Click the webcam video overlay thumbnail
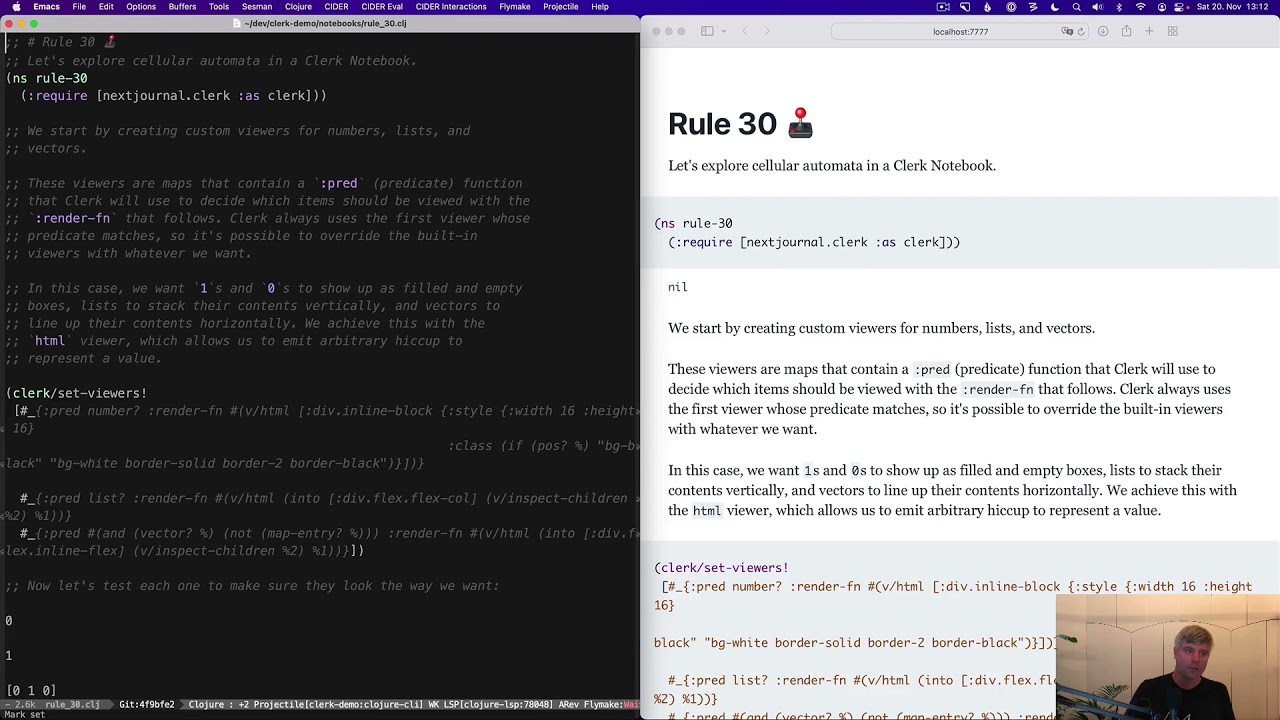Image resolution: width=1280 pixels, height=720 pixels. click(x=1167, y=657)
